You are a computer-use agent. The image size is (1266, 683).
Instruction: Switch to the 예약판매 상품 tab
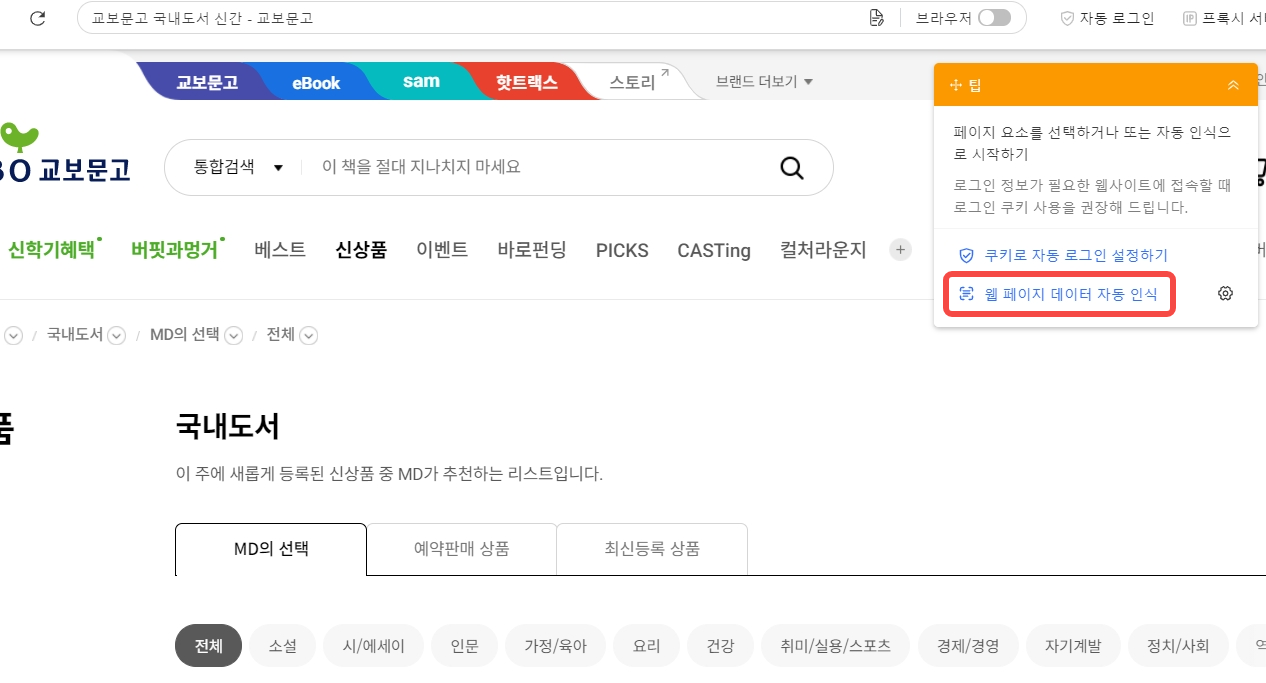[x=461, y=549]
